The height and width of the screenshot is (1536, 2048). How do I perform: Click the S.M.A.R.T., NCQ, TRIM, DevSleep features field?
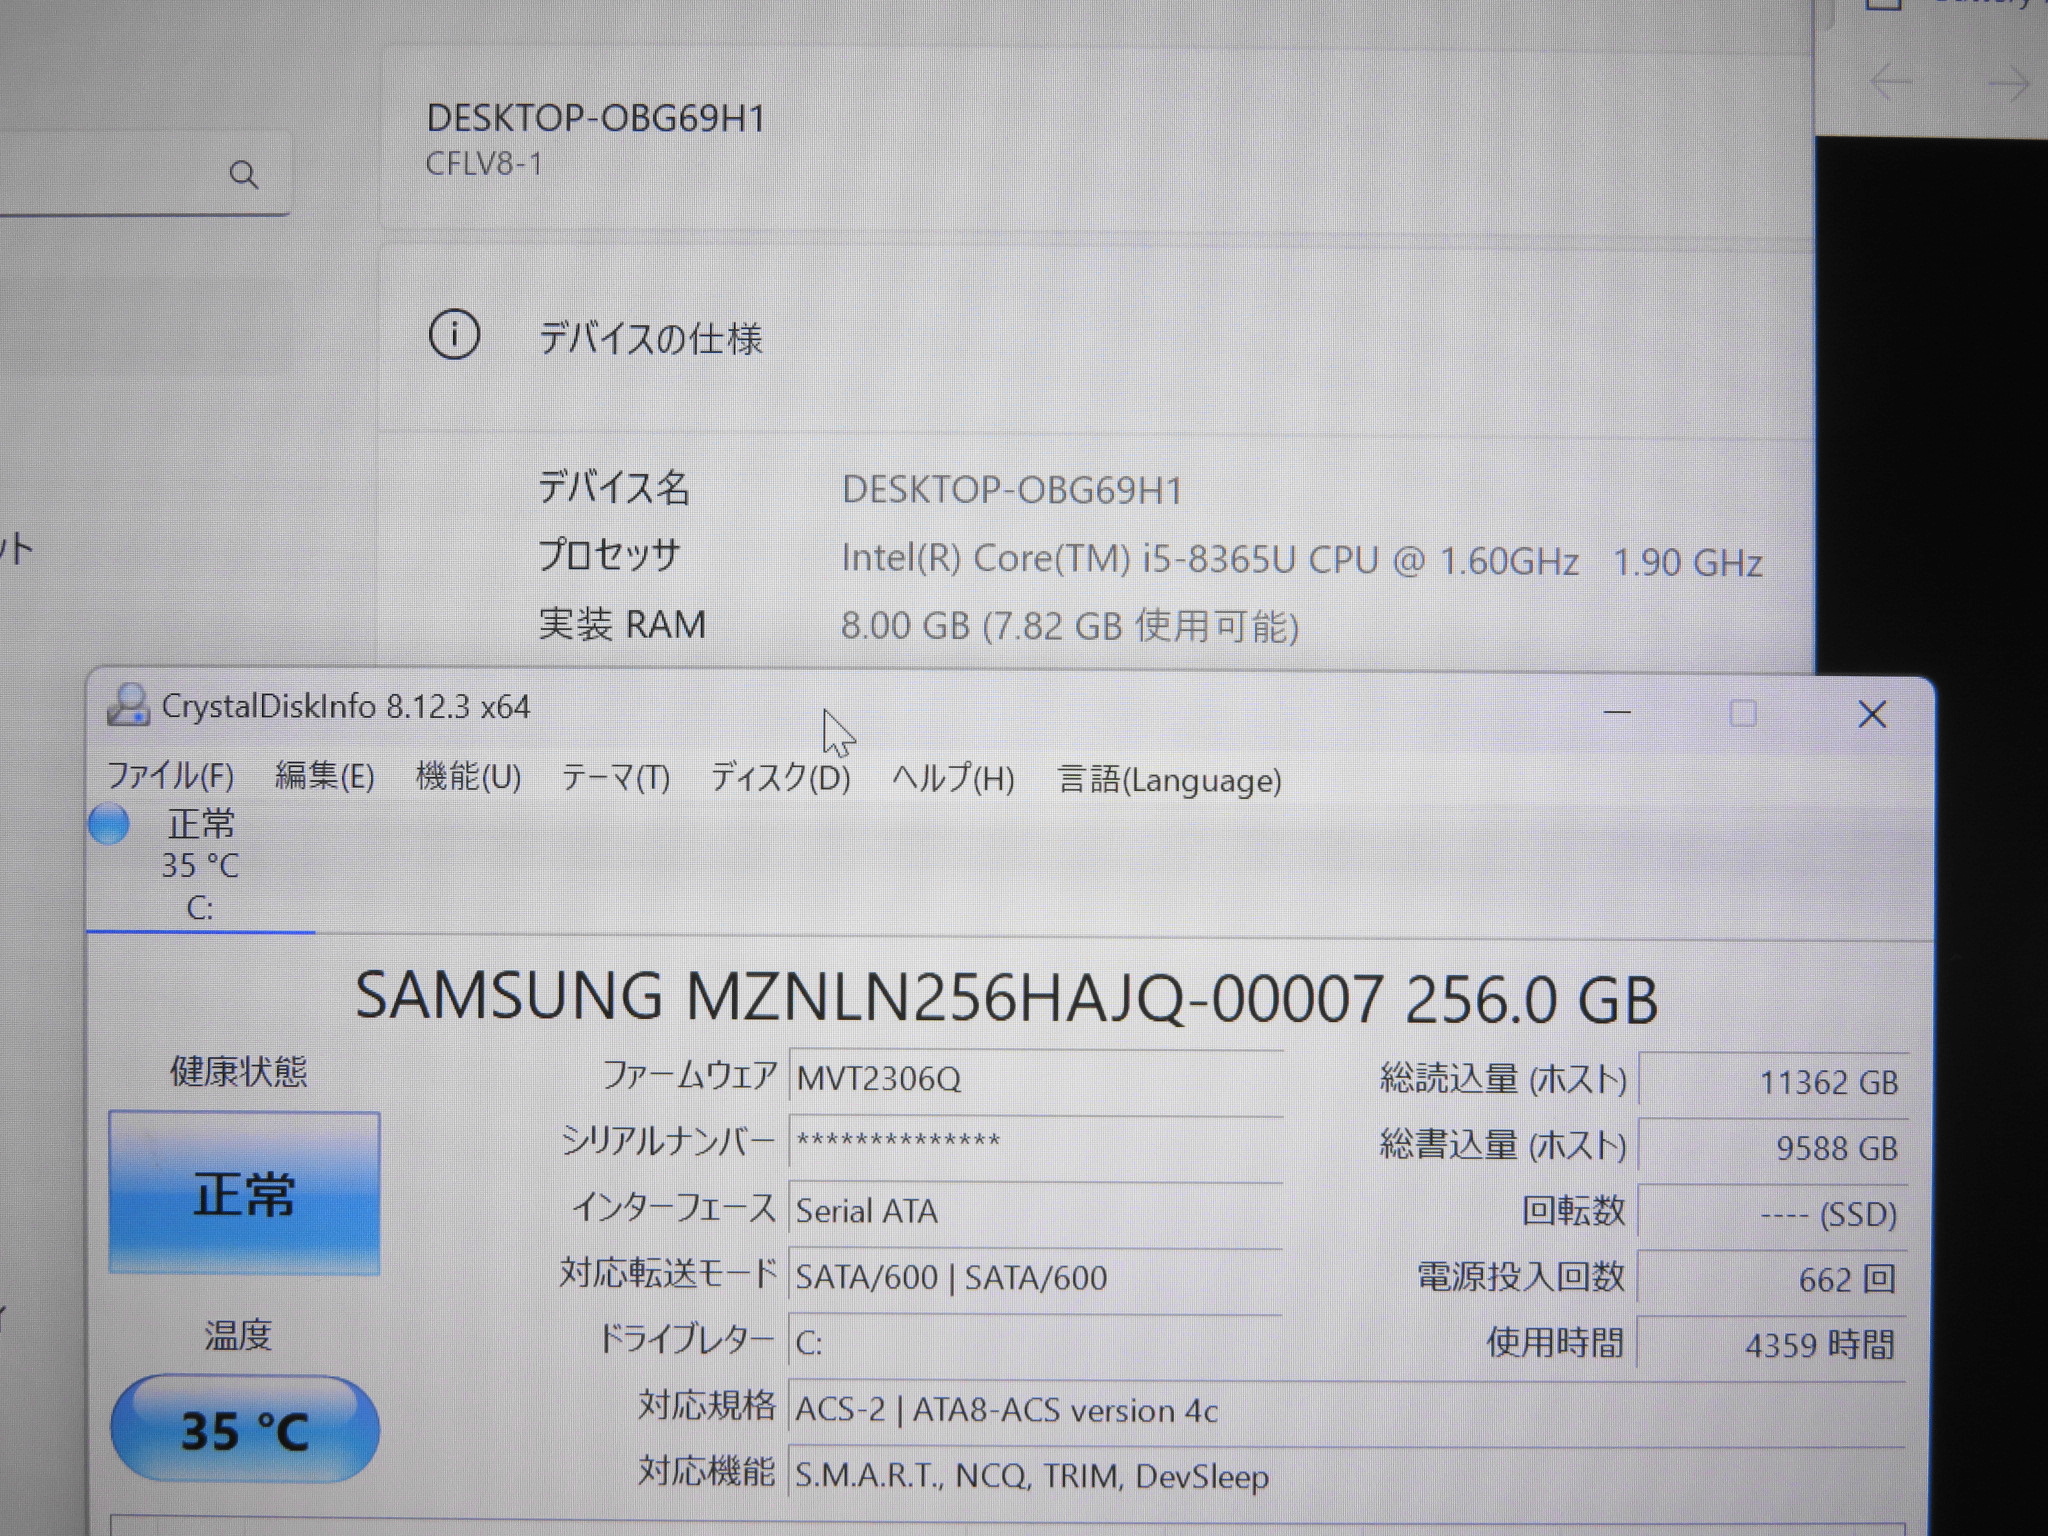click(1346, 1477)
